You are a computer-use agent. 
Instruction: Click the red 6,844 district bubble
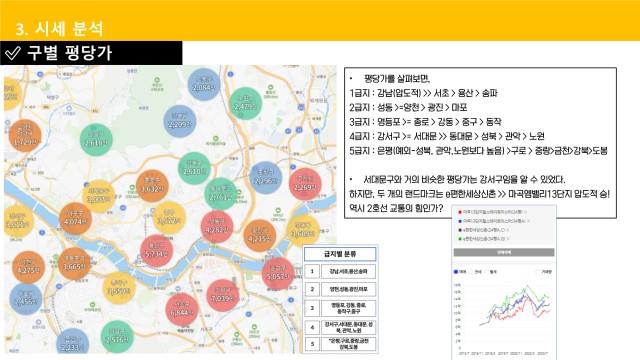pyautogui.click(x=182, y=309)
